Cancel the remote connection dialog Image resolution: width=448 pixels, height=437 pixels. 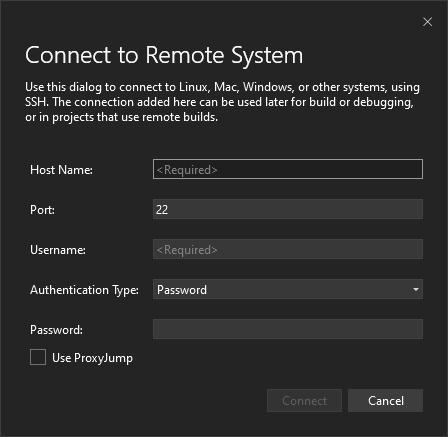pos(386,400)
